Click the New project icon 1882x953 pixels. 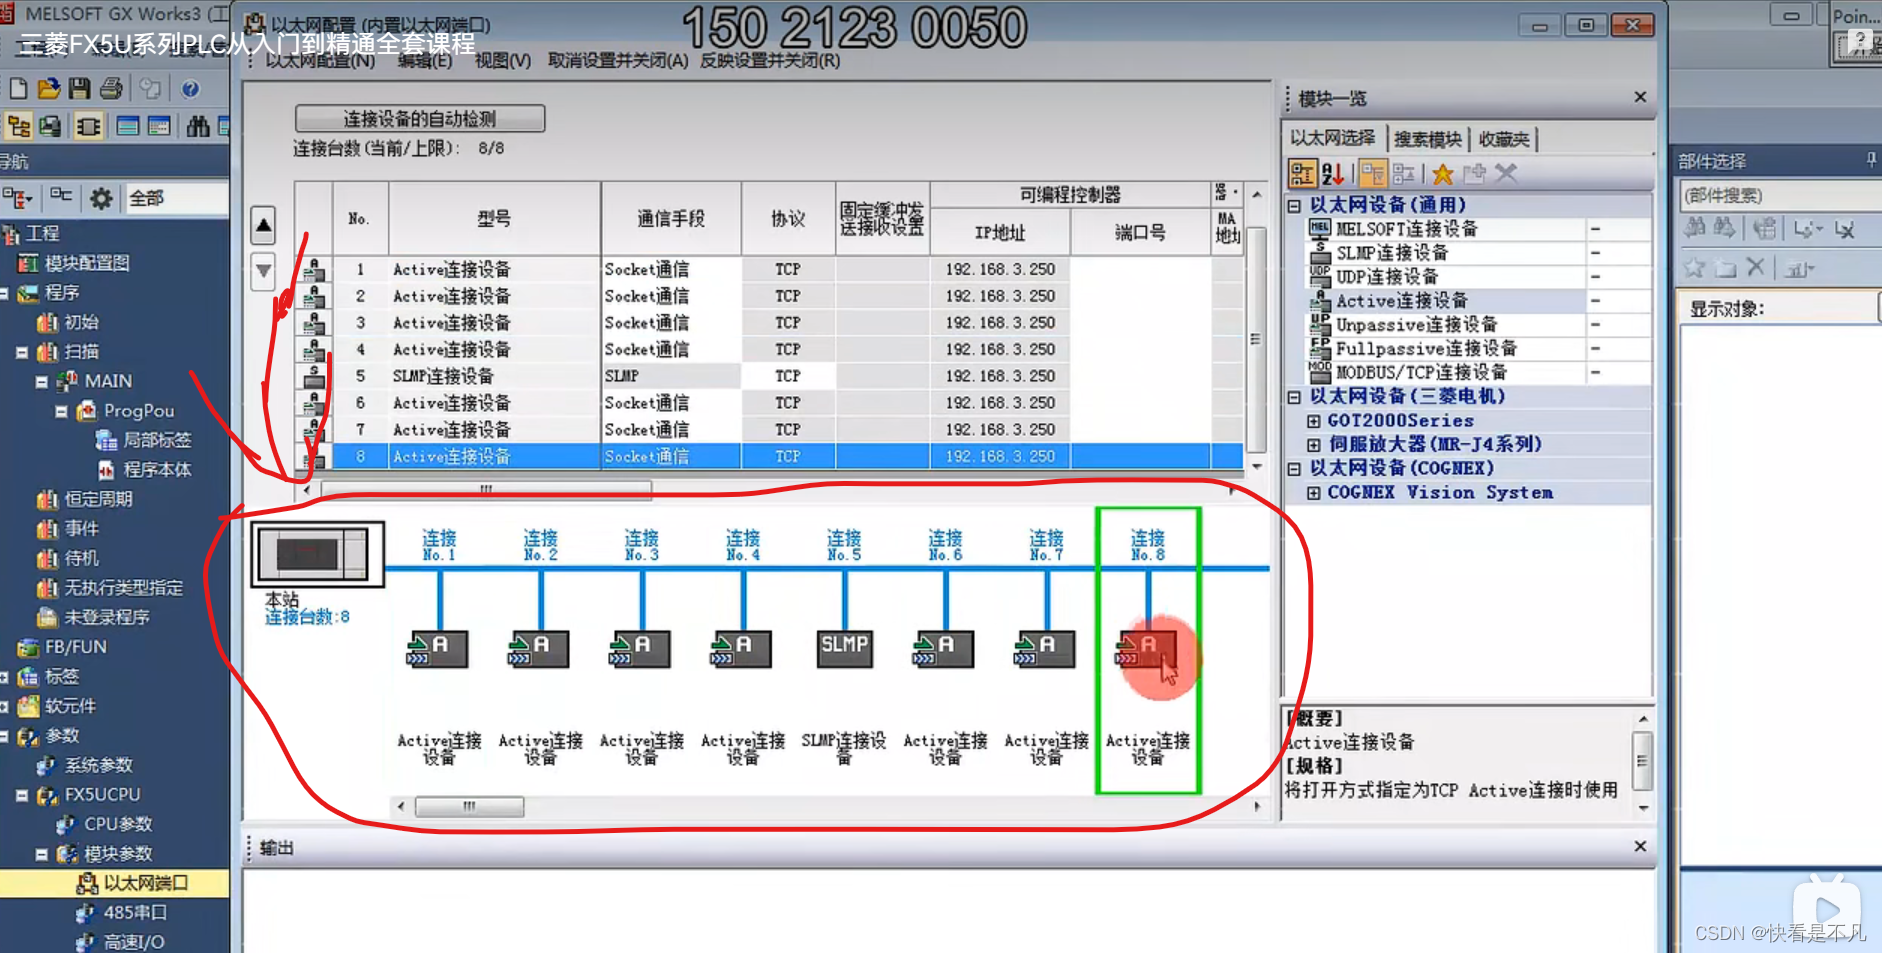point(18,89)
